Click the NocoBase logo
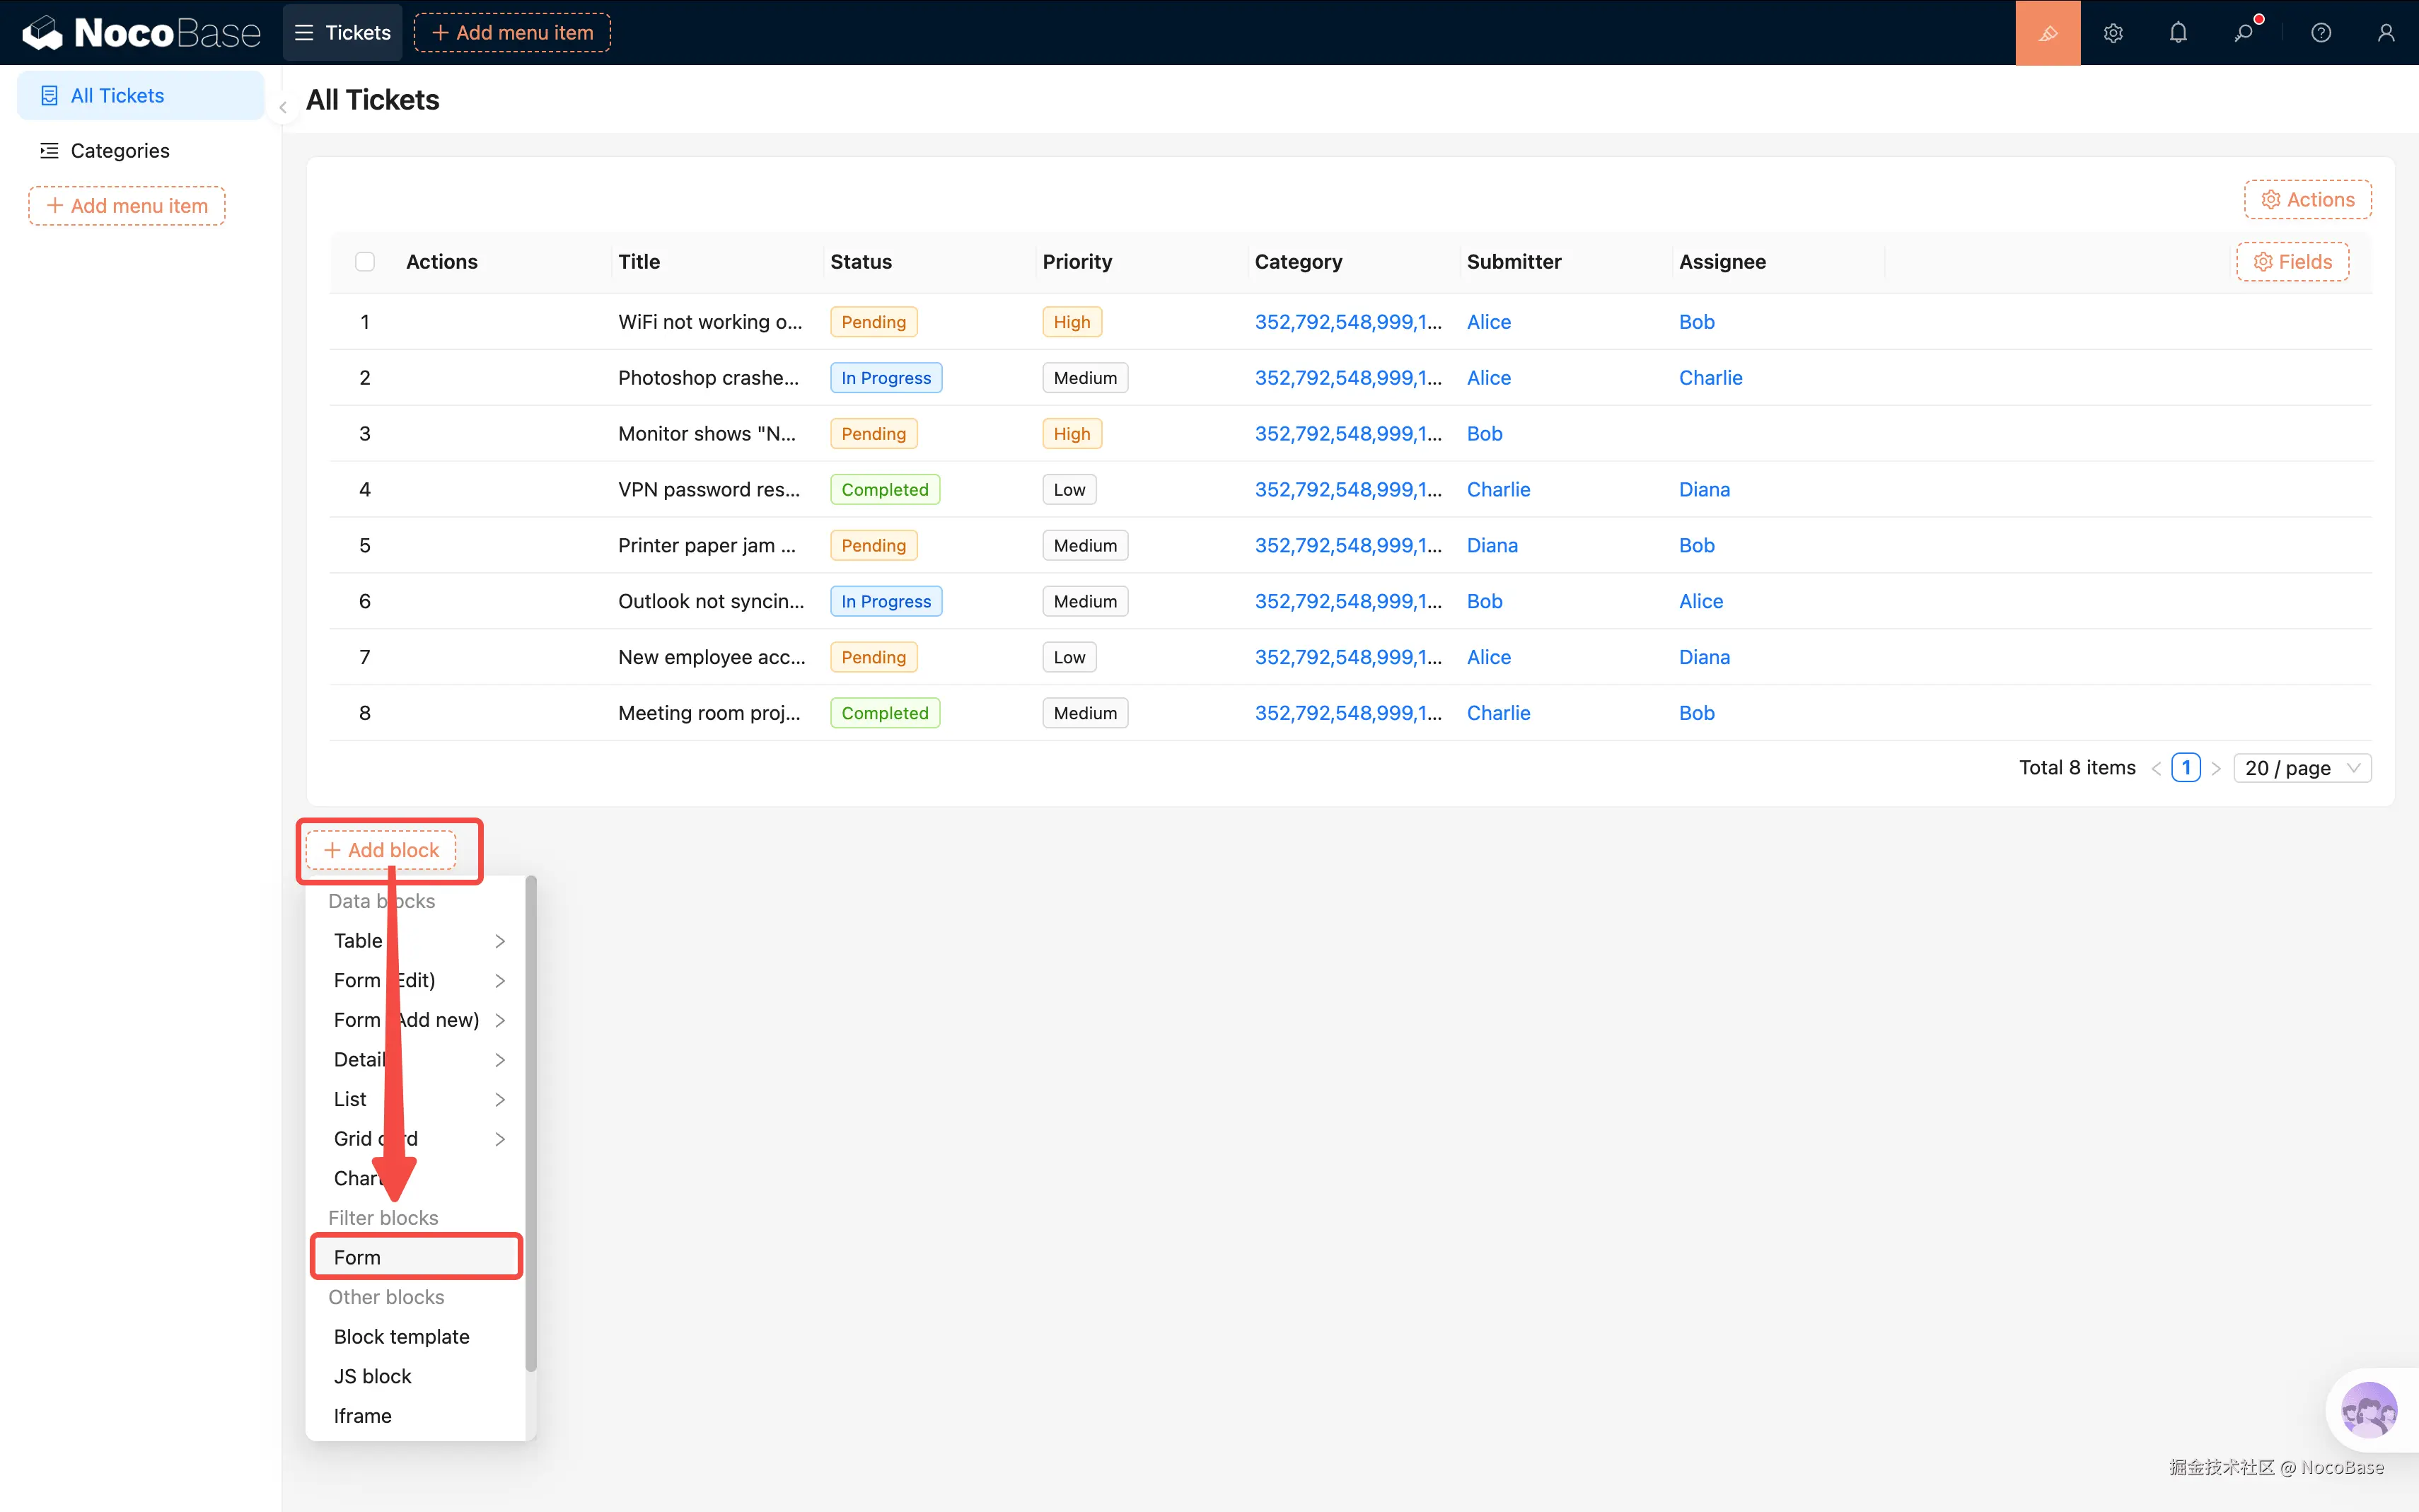The width and height of the screenshot is (2419, 1512). (141, 33)
